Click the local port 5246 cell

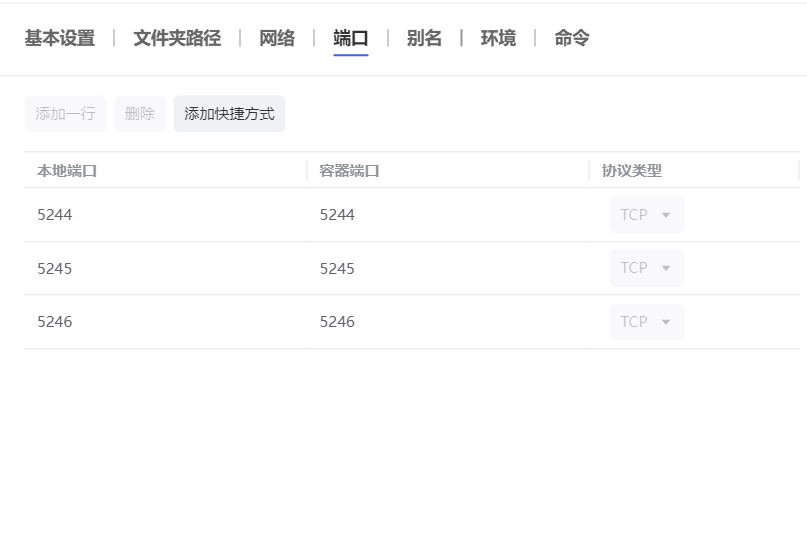point(55,322)
